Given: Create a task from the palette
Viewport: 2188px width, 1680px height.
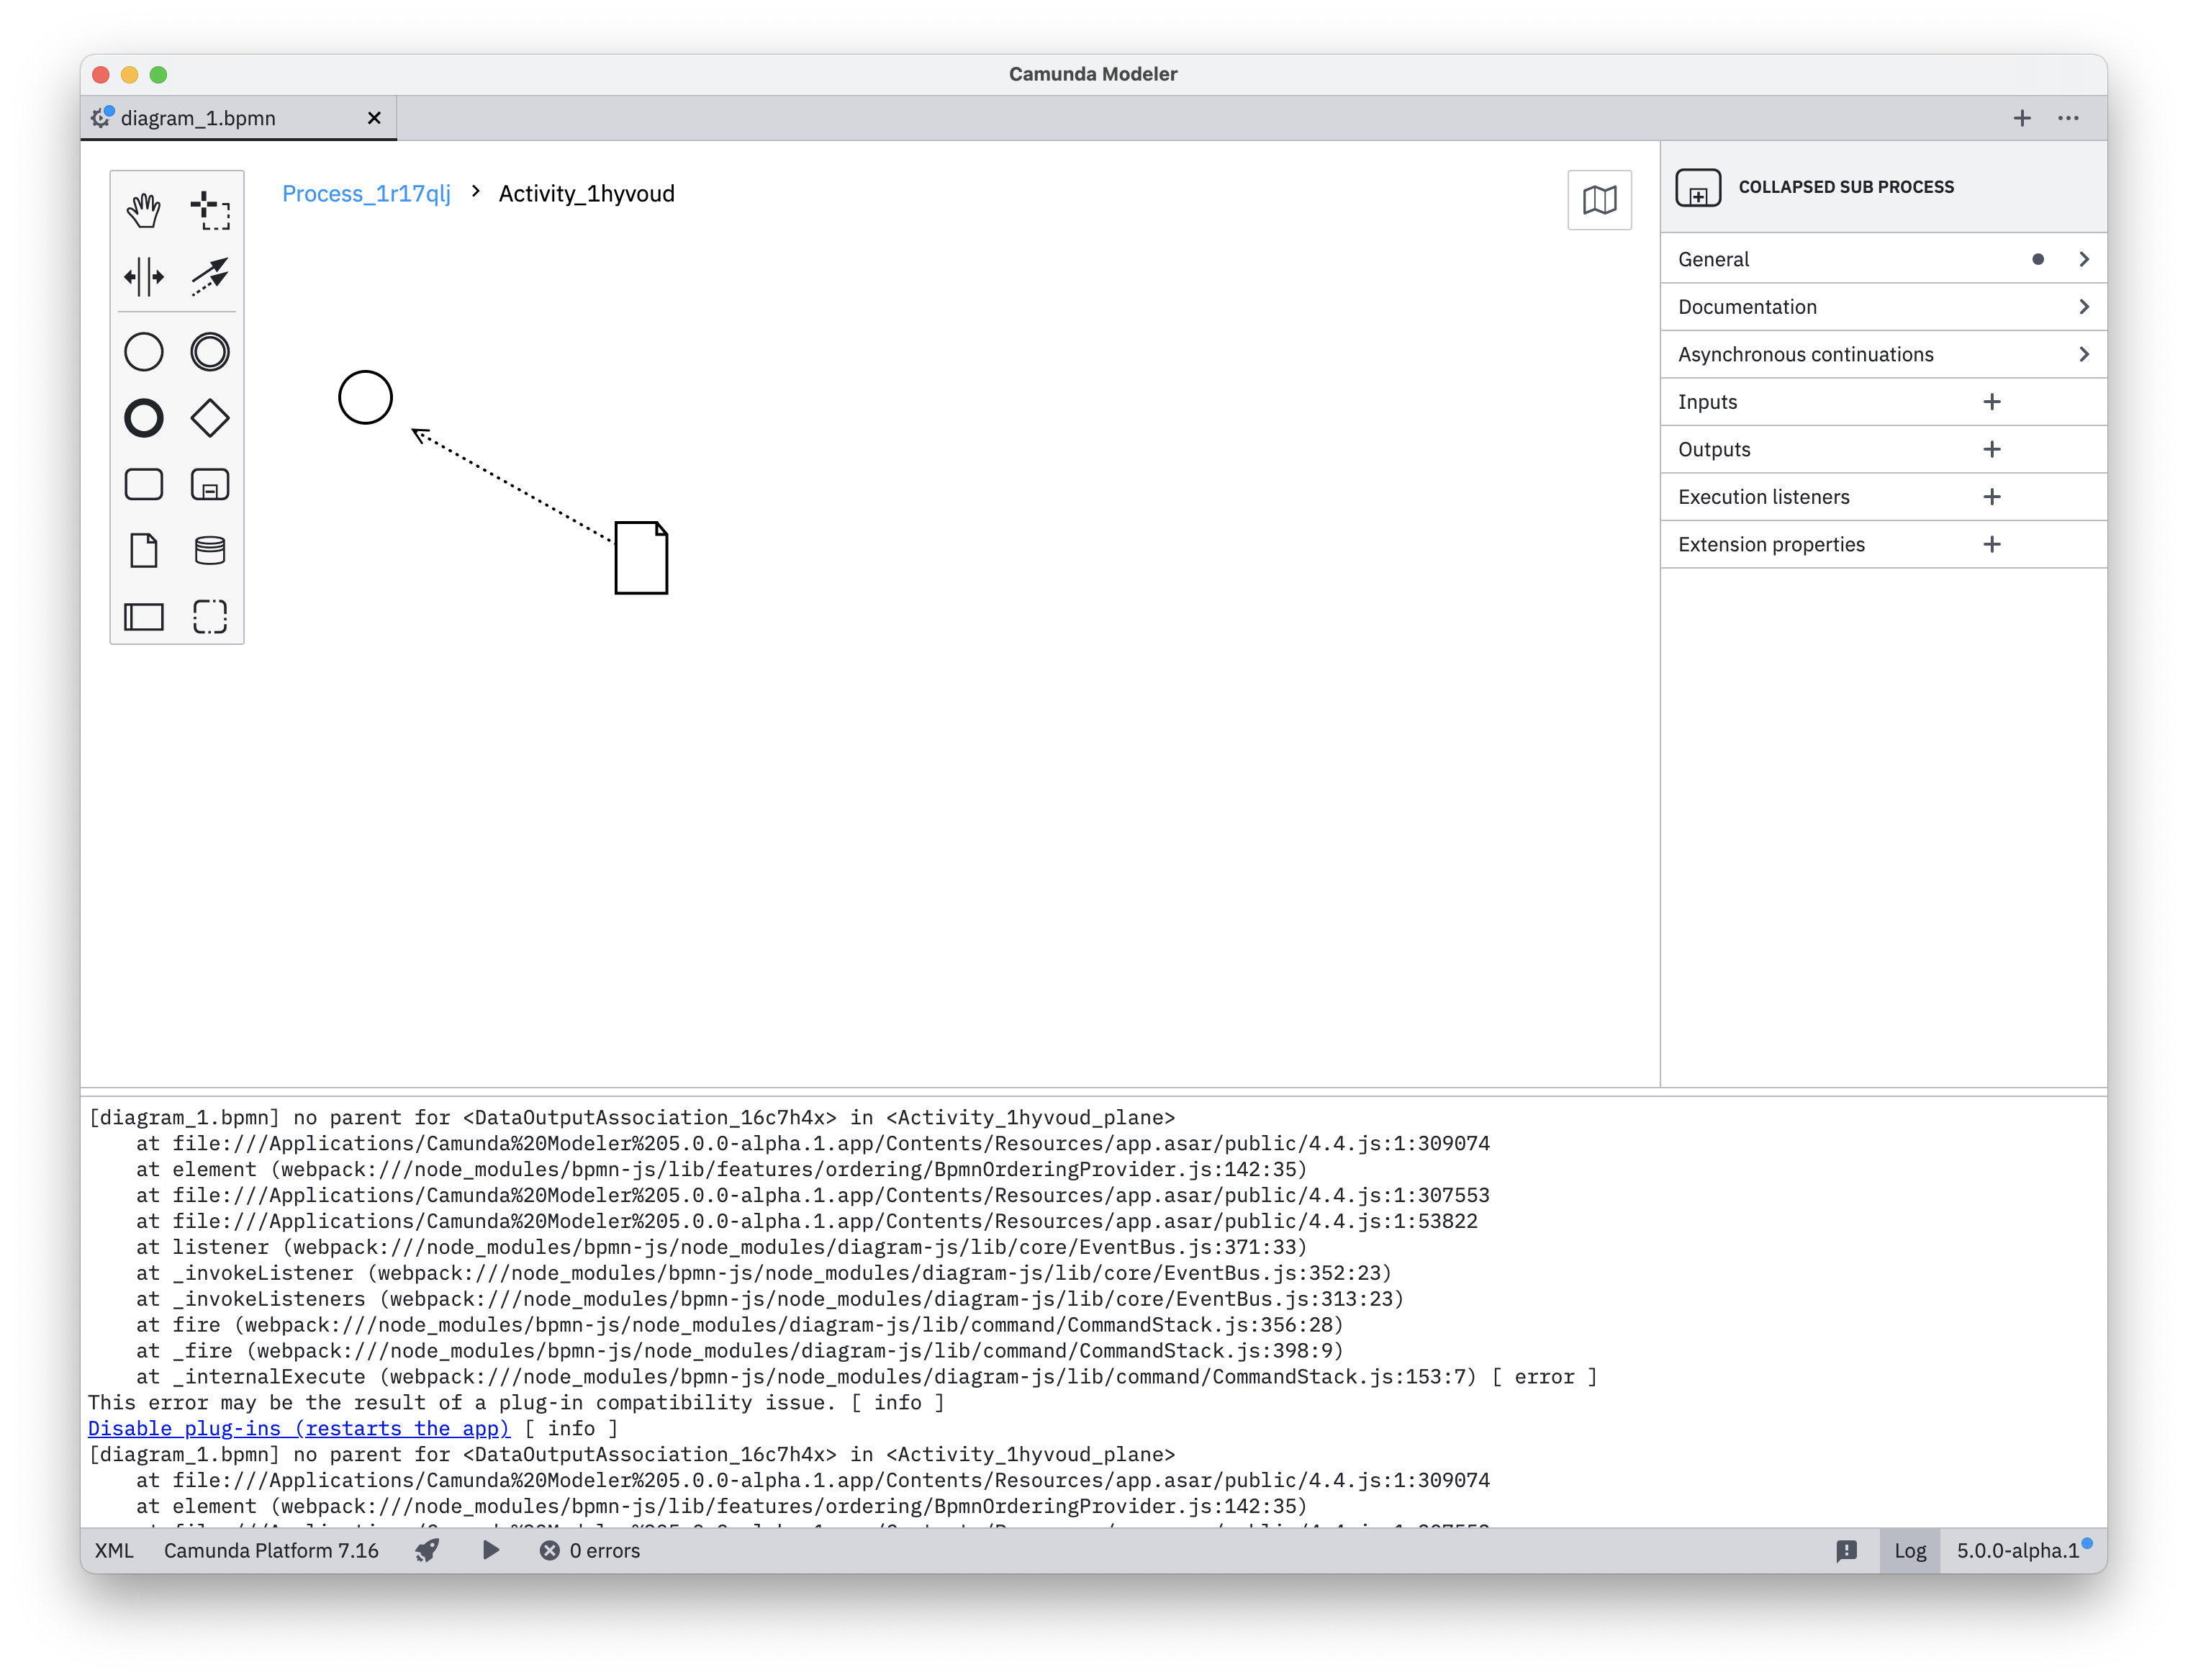Looking at the screenshot, I should (x=144, y=484).
